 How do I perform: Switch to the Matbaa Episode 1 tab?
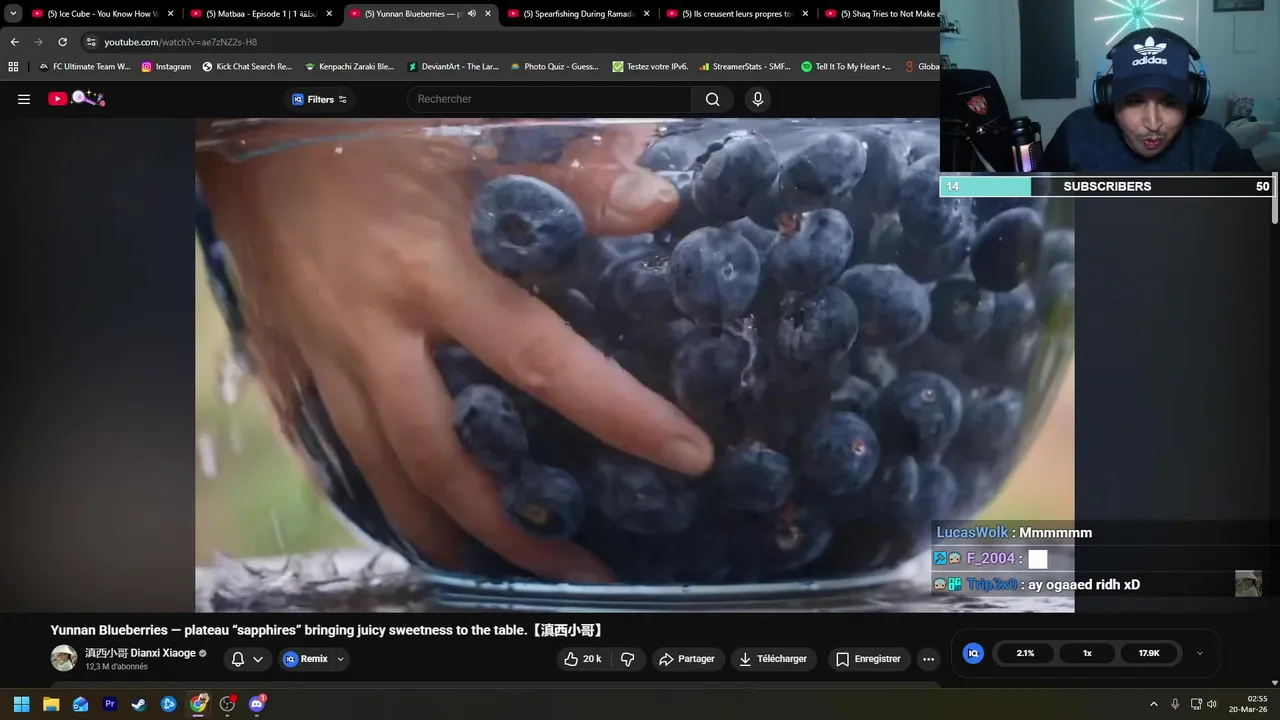262,14
